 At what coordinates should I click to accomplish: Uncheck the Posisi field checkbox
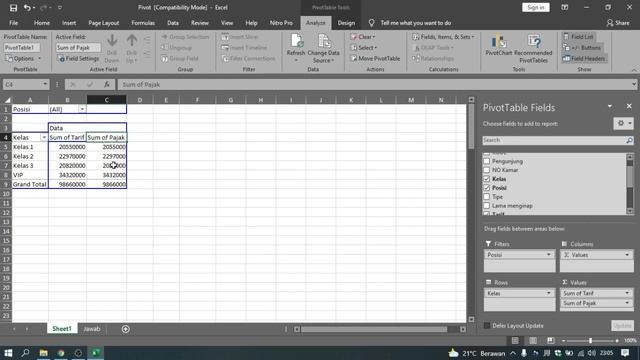click(487, 188)
